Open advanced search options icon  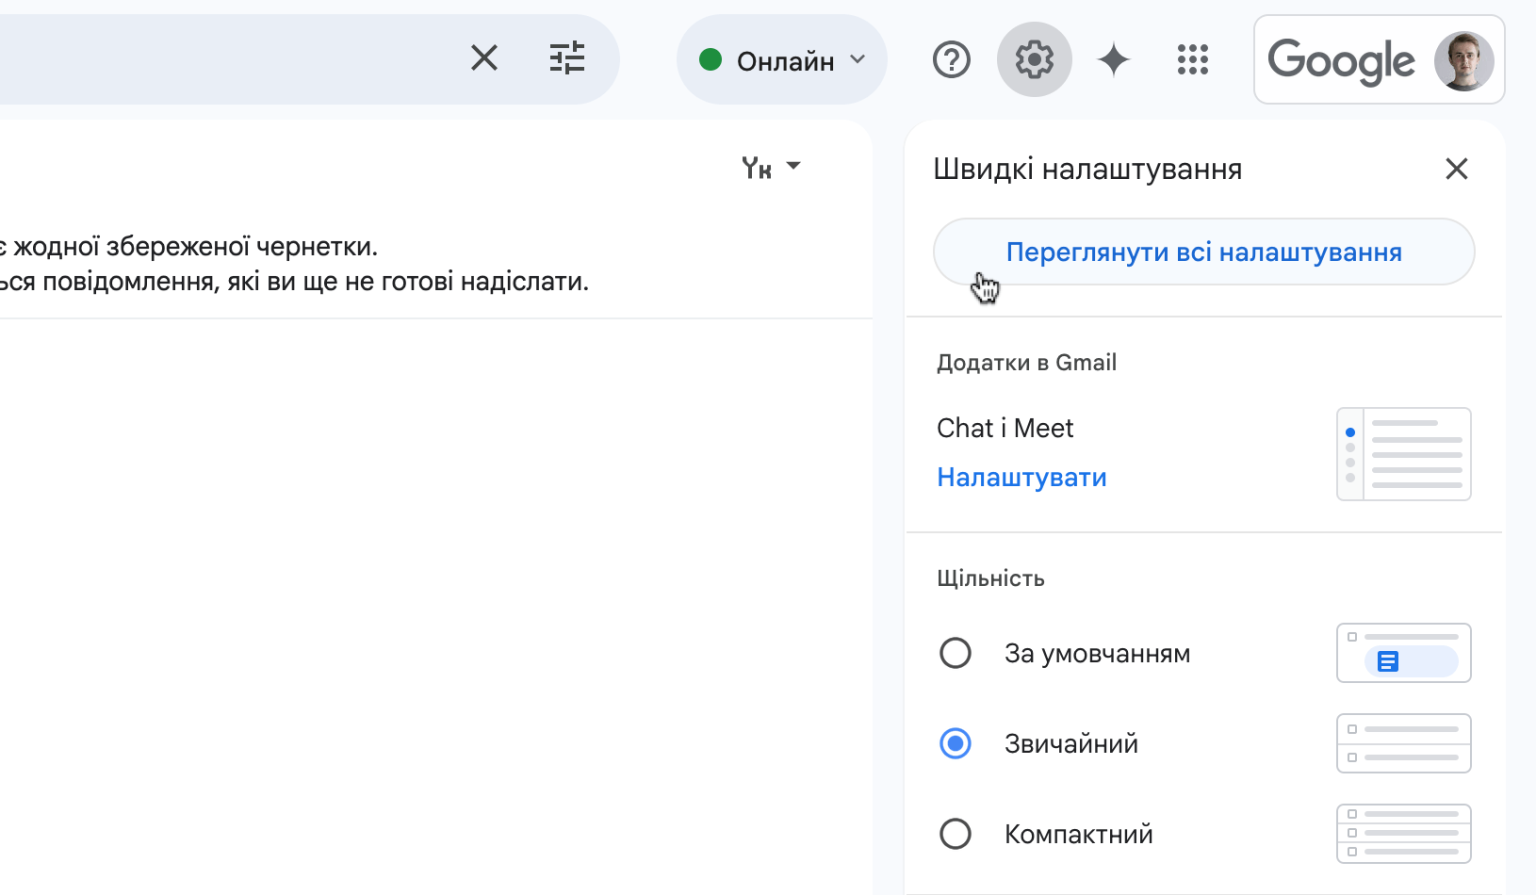(x=568, y=59)
